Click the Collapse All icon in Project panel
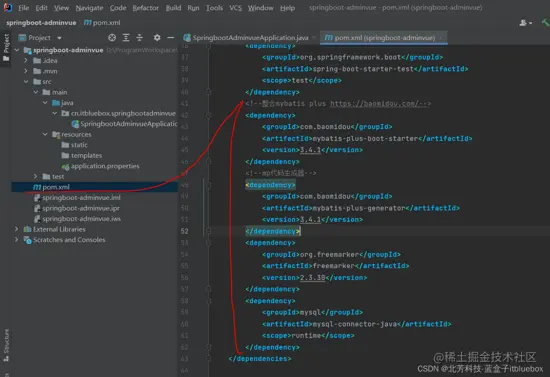The image size is (550, 377). 140,38
